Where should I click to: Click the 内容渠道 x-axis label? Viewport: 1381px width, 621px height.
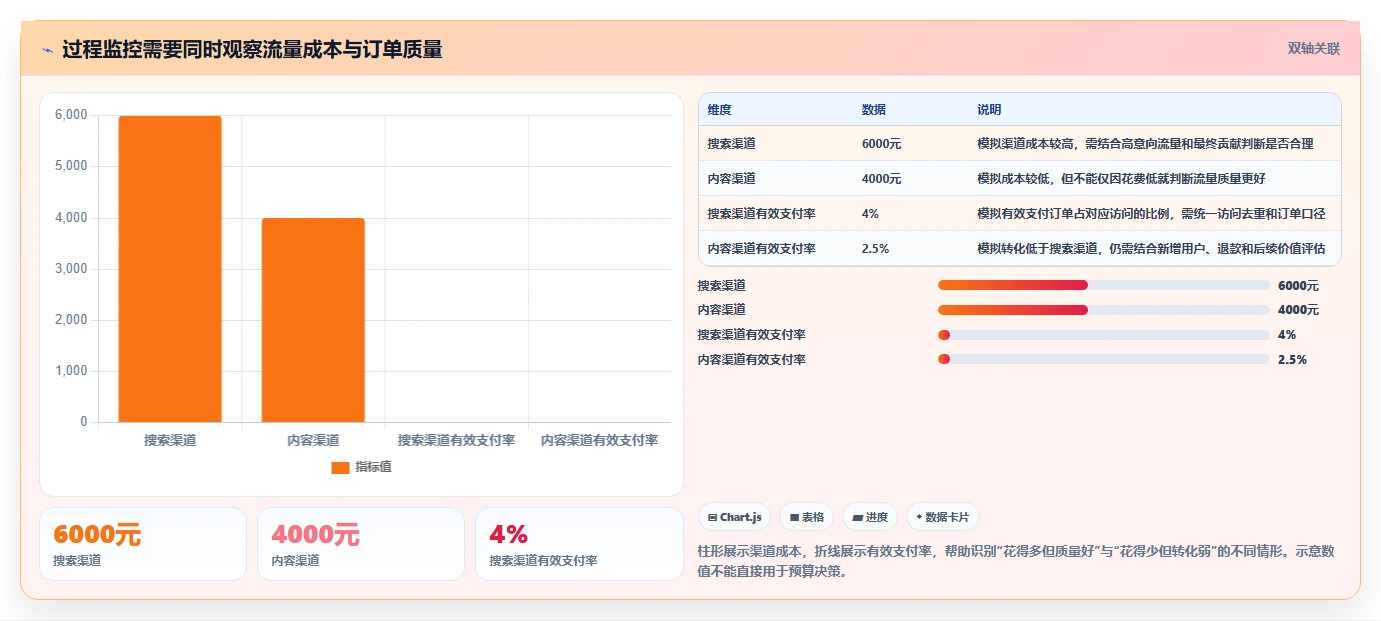(x=313, y=440)
